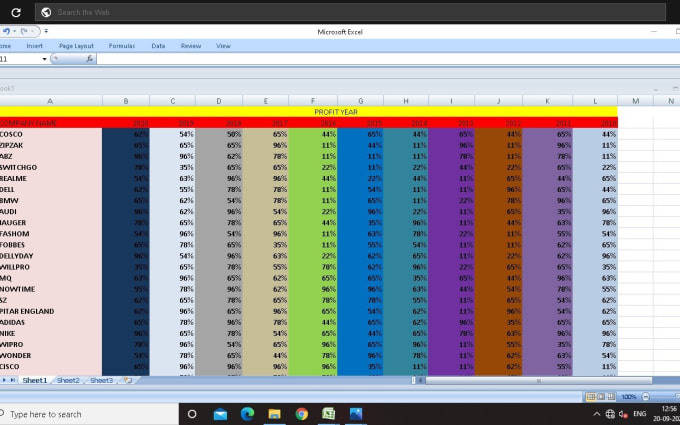The width and height of the screenshot is (680, 425).
Task: Show hidden system tray icons
Action: (x=597, y=414)
